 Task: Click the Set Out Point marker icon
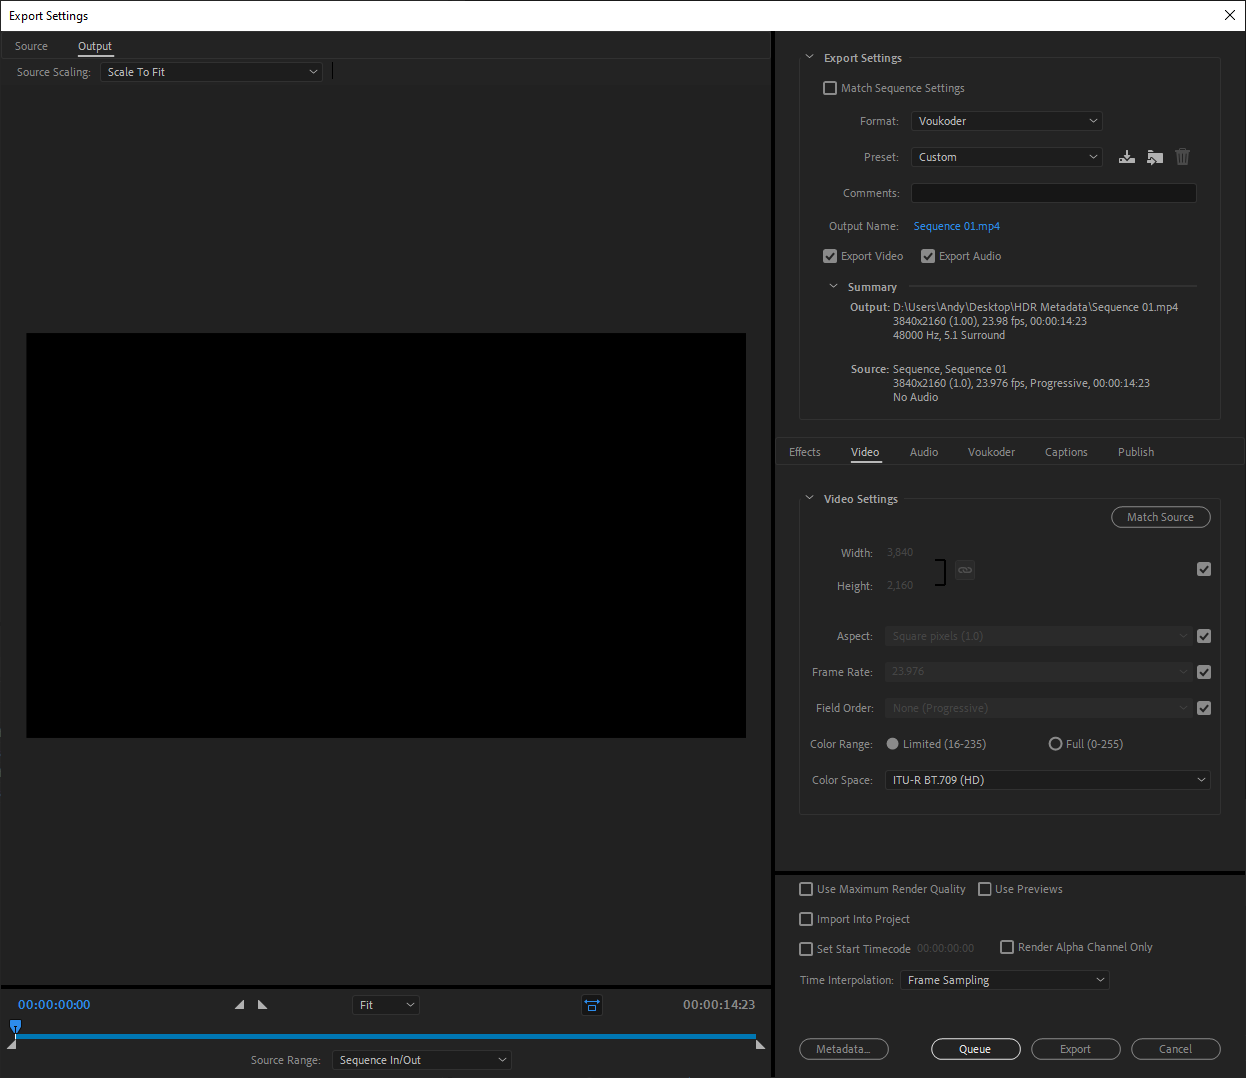point(263,1005)
